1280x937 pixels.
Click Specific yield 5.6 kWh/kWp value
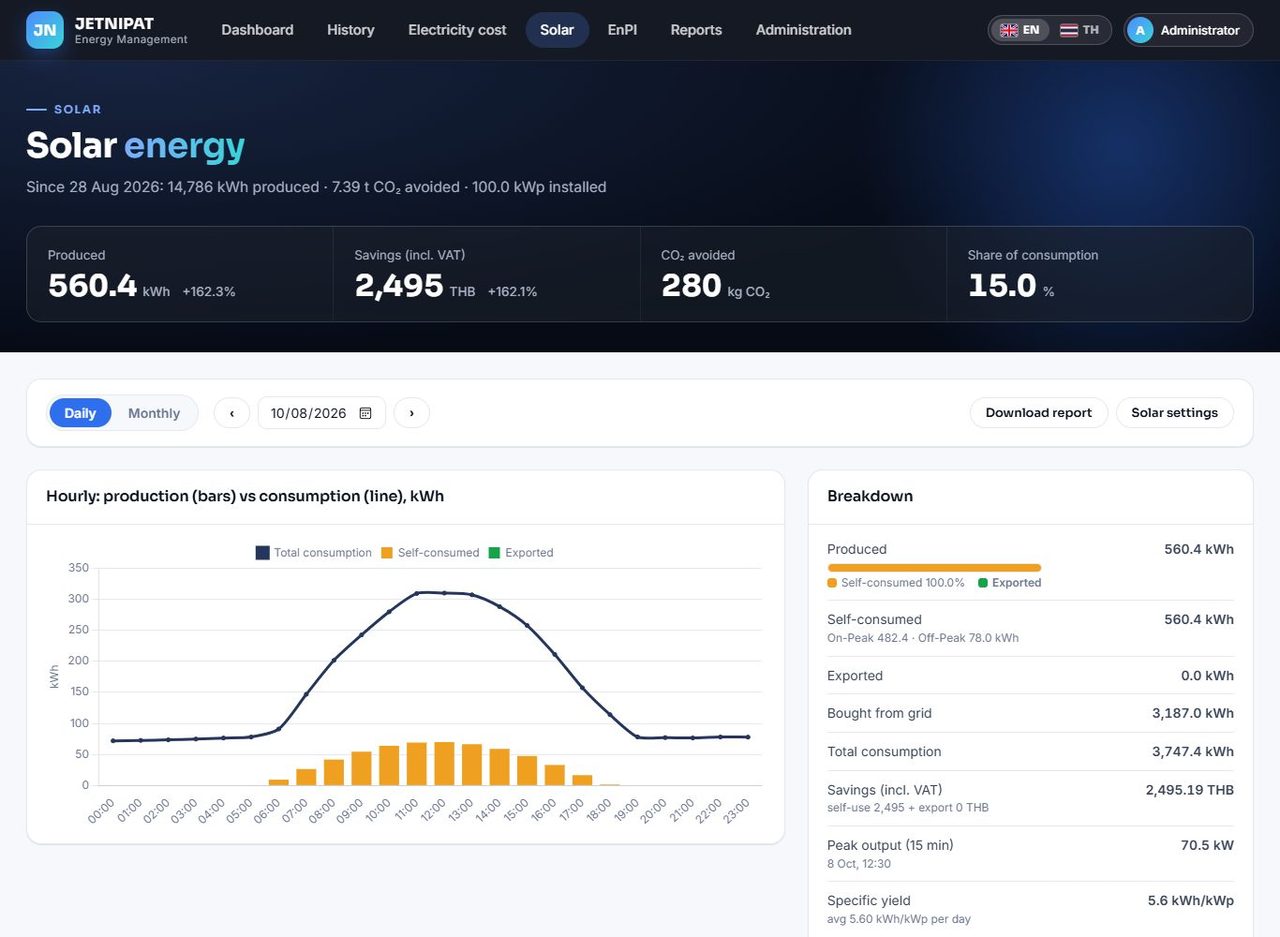point(1191,901)
